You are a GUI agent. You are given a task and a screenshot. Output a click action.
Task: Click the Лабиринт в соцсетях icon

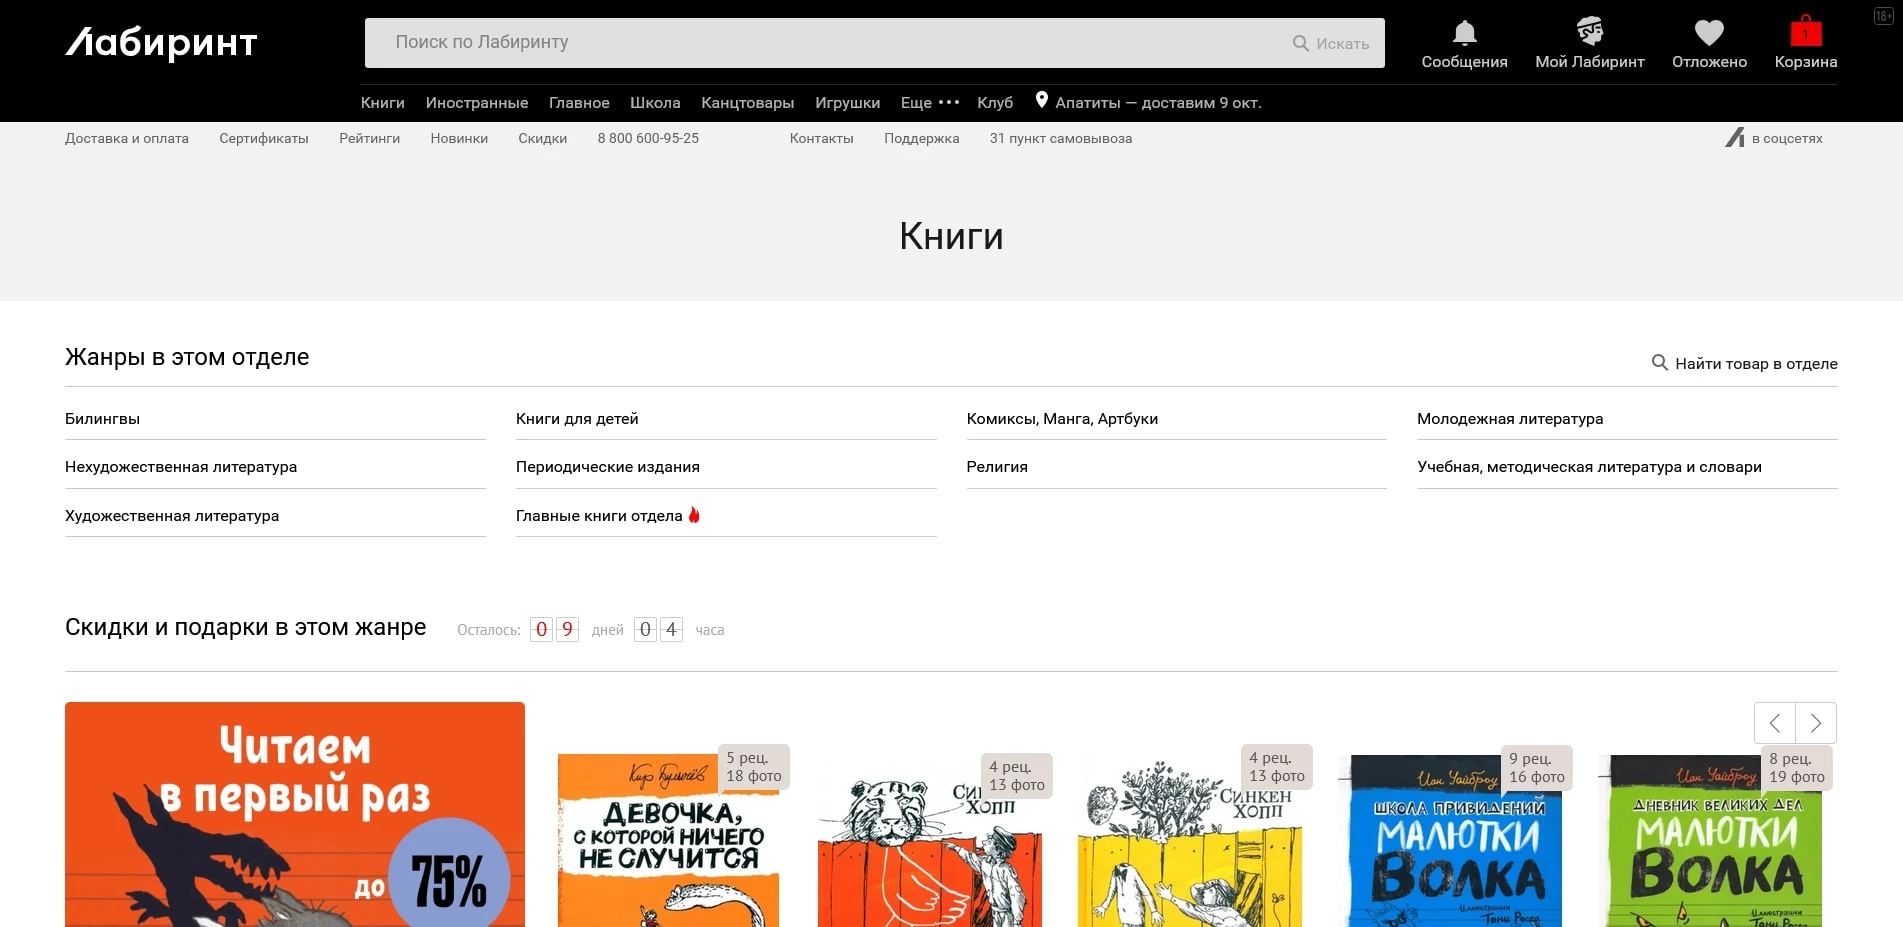click(x=1735, y=138)
